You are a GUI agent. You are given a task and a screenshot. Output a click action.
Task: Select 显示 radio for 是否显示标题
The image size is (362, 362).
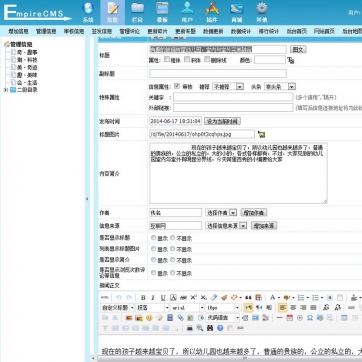click(x=153, y=238)
